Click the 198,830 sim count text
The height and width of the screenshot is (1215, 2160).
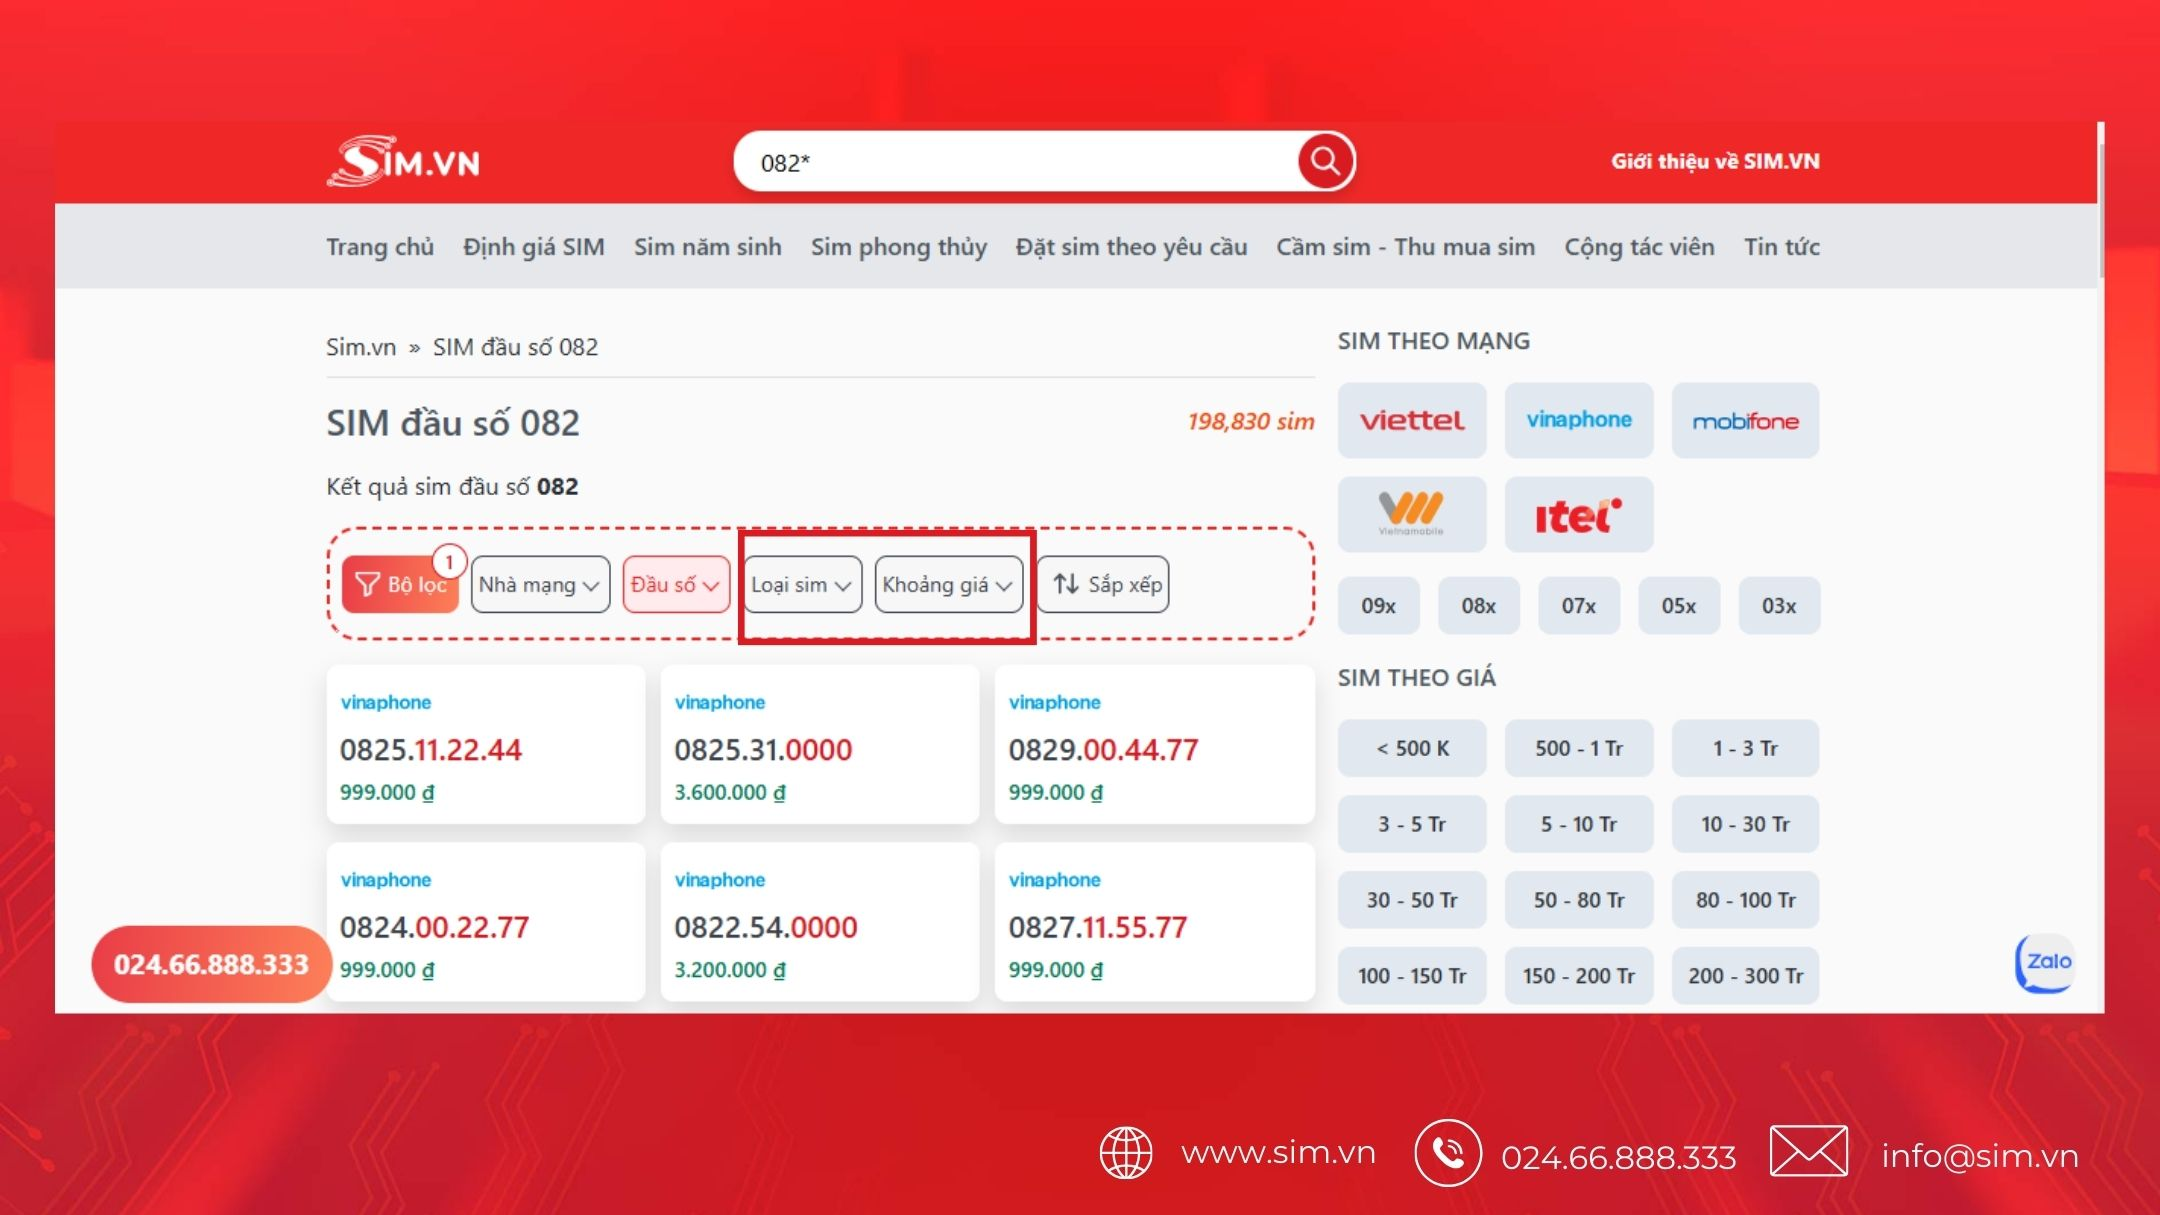pyautogui.click(x=1250, y=421)
